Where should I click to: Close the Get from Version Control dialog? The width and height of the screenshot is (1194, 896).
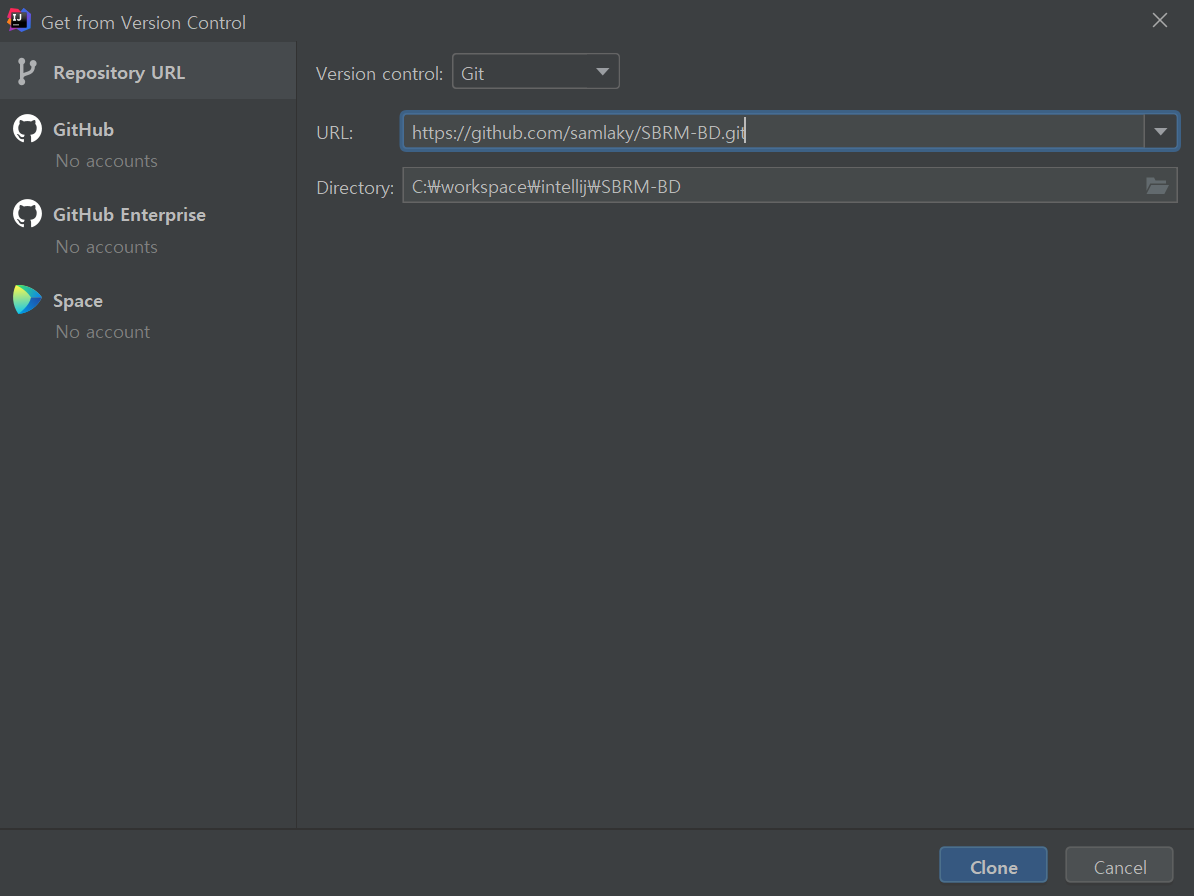[1160, 21]
